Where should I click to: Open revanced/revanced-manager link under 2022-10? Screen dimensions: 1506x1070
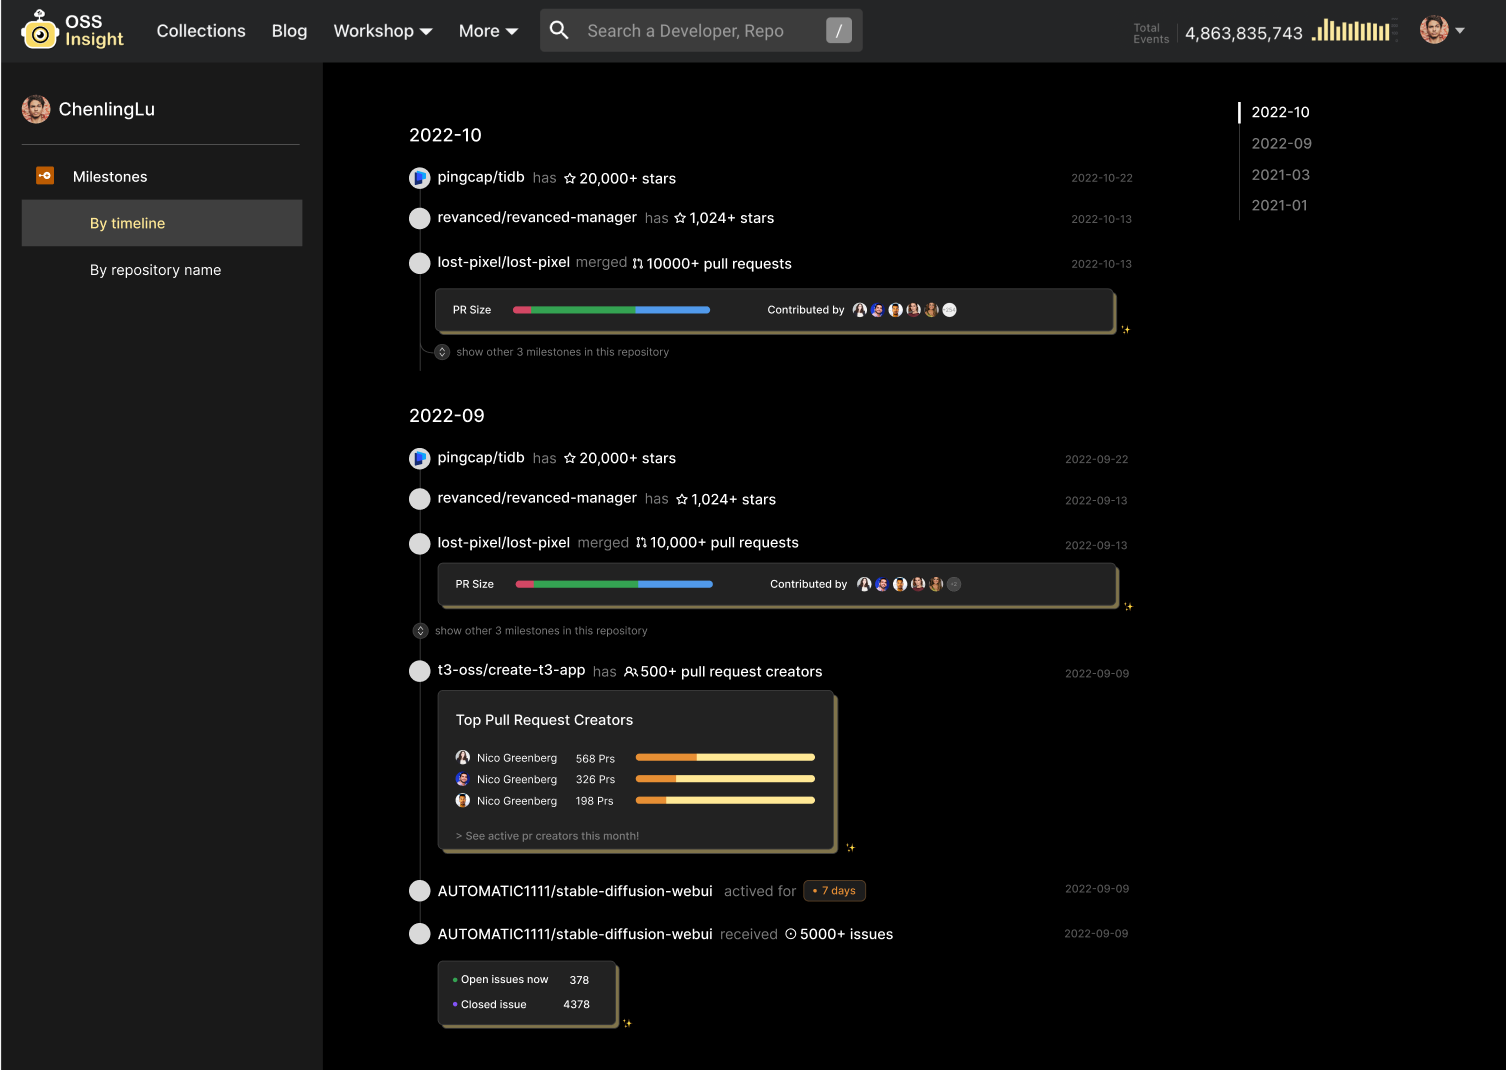click(x=537, y=217)
